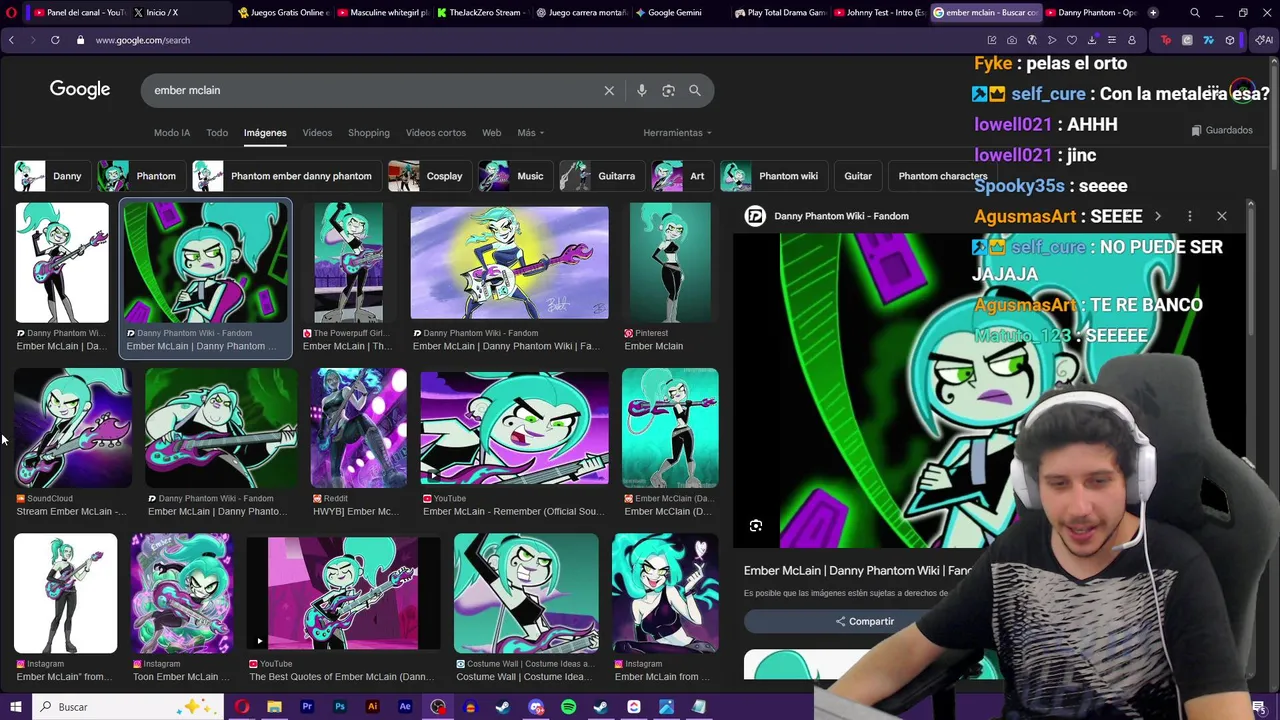
Task: Open a new browser tab with plus icon
Action: coord(1153,13)
